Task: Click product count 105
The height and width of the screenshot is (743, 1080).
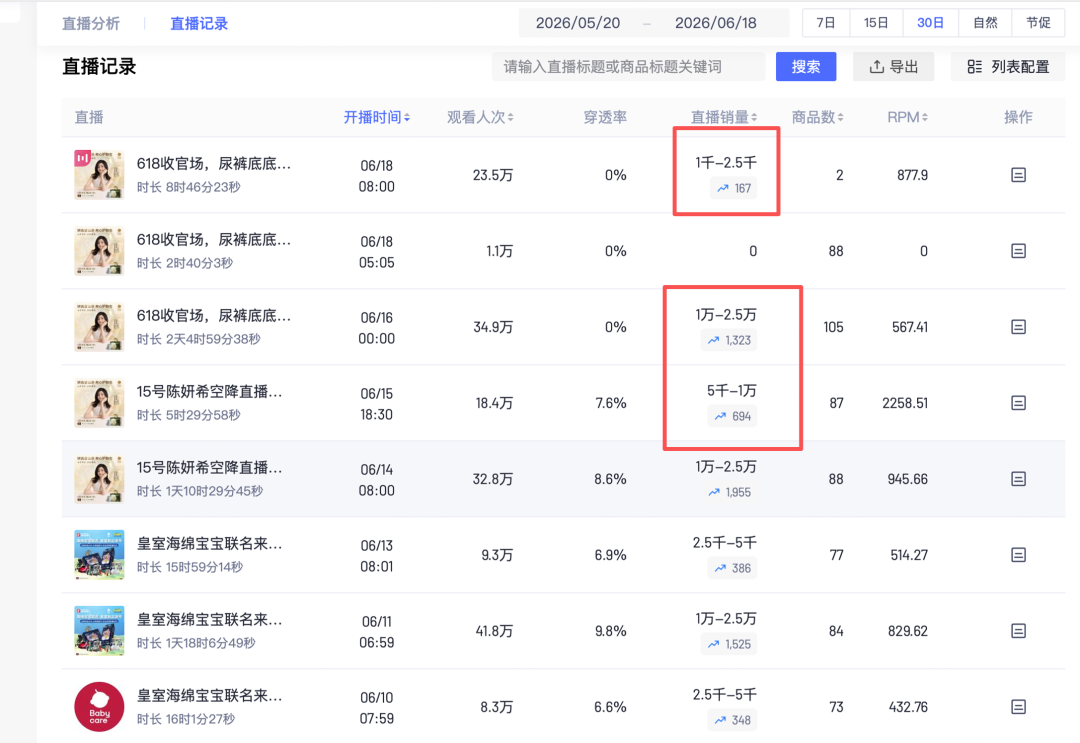Action: [x=833, y=326]
